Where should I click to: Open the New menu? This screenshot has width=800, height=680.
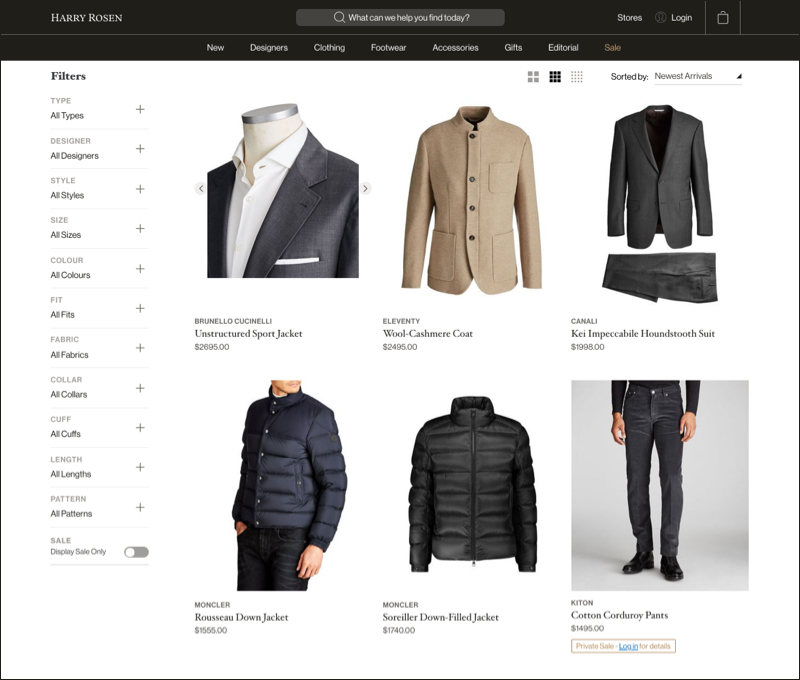click(215, 47)
